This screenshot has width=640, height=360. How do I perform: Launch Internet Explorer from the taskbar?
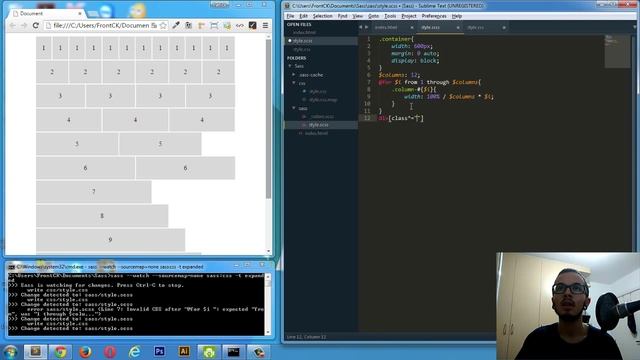point(135,351)
